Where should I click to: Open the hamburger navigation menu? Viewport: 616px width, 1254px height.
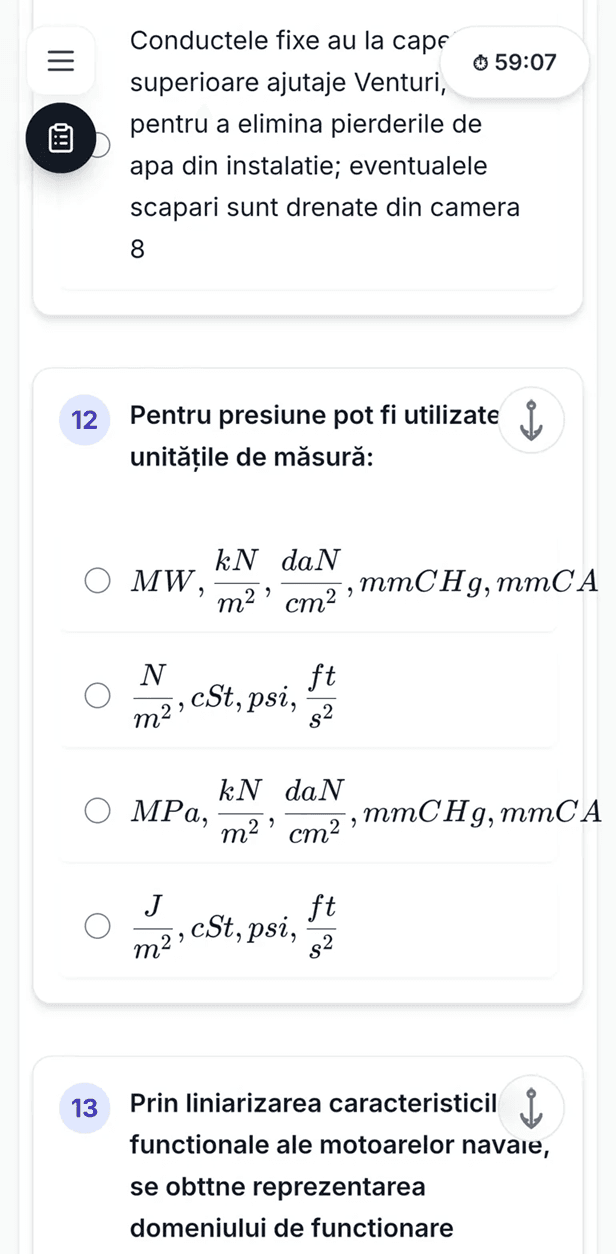[x=60, y=62]
